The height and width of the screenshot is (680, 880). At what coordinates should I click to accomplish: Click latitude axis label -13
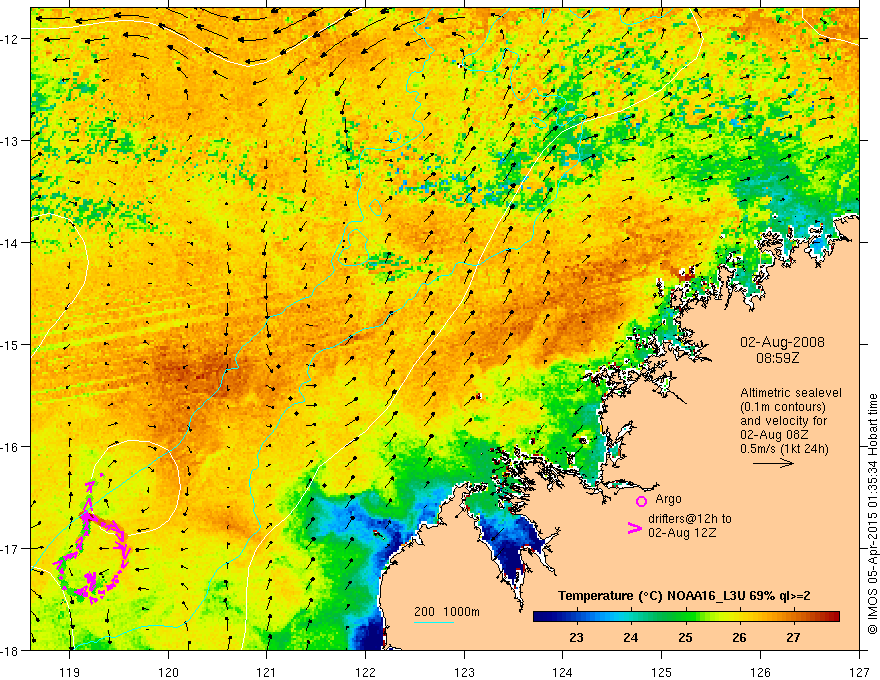point(11,141)
